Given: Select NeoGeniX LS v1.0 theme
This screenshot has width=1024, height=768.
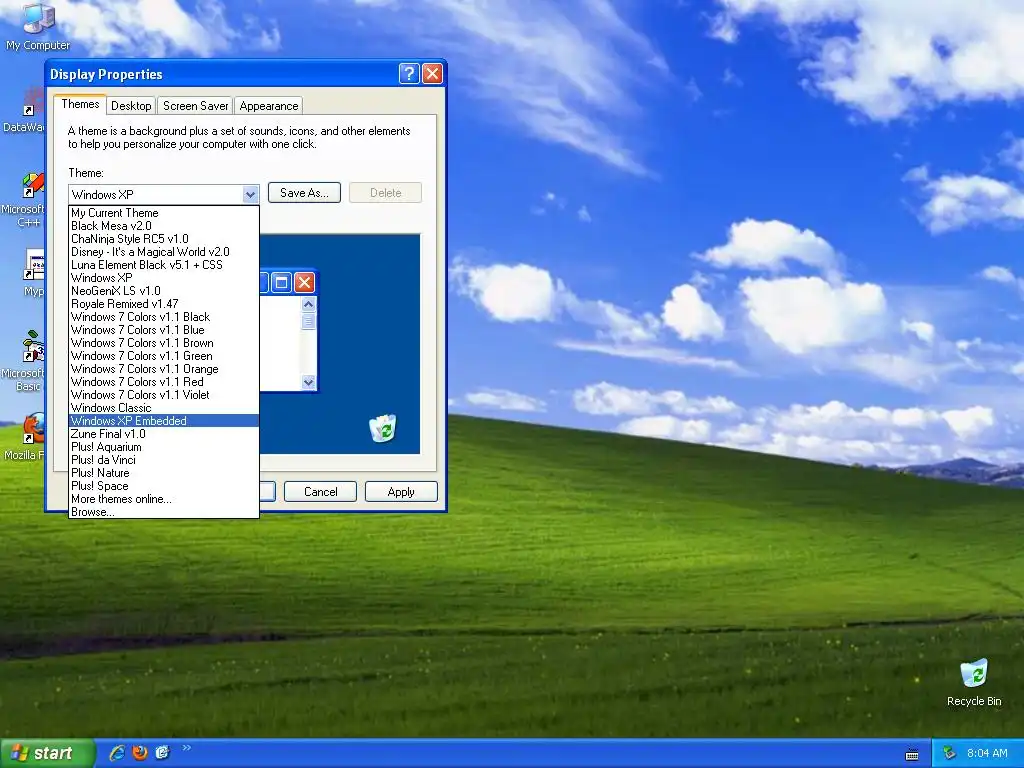Looking at the screenshot, I should tap(164, 291).
